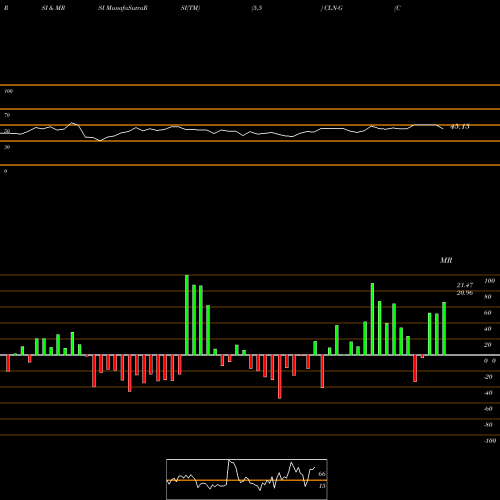
Task: Click the MR right-axis label 60
Action: 488,313
